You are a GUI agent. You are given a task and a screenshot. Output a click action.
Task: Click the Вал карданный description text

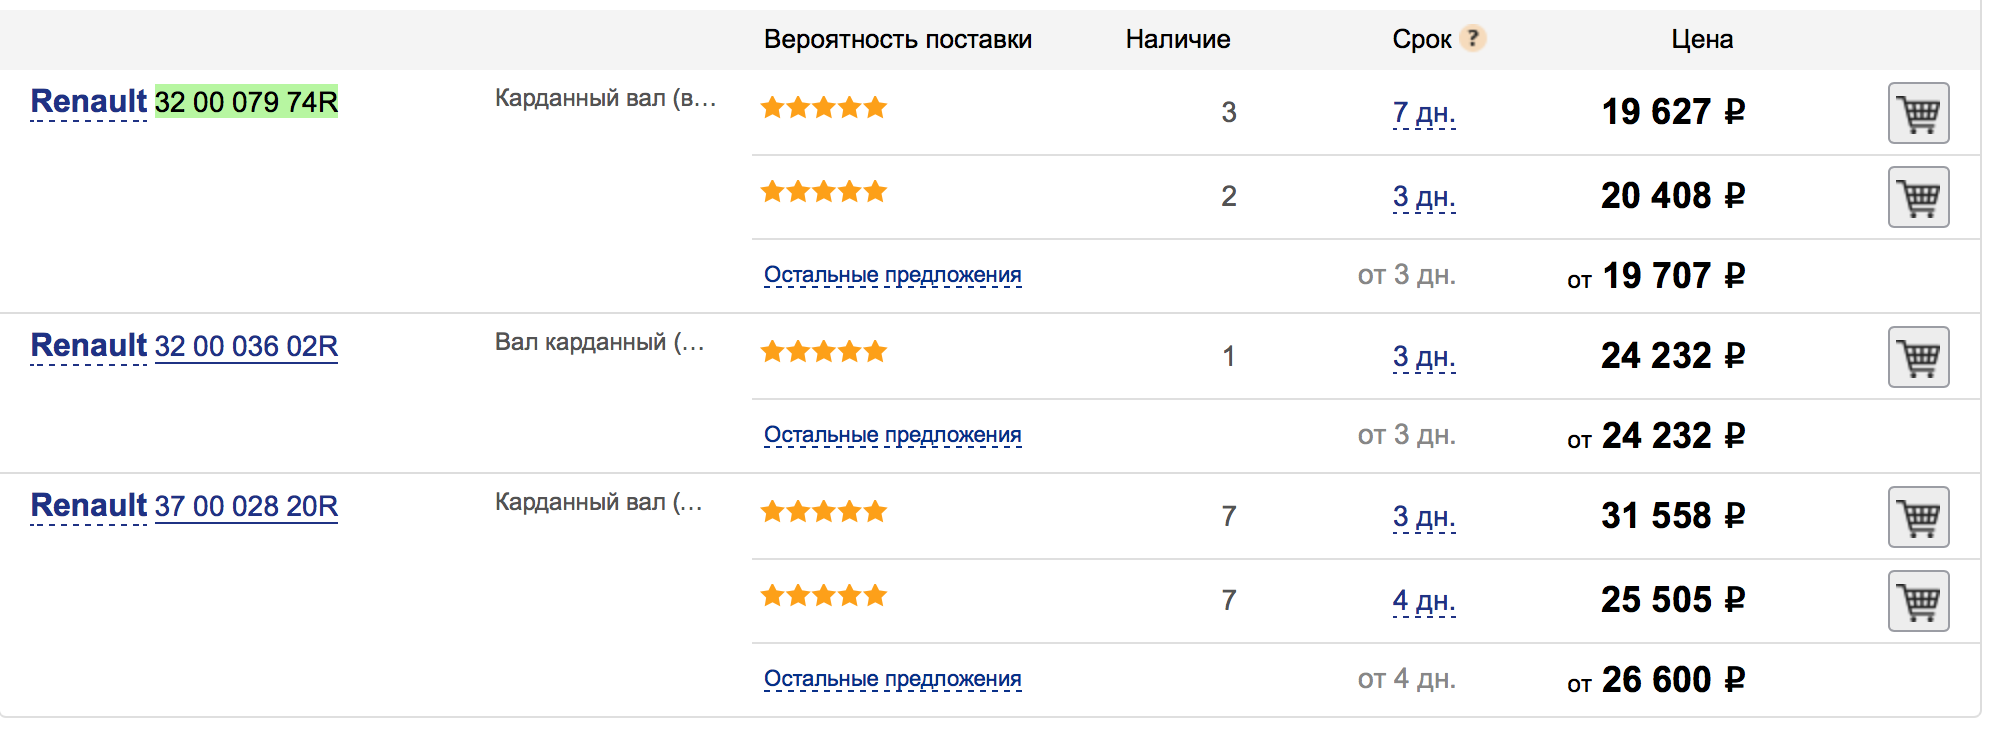[x=599, y=342]
